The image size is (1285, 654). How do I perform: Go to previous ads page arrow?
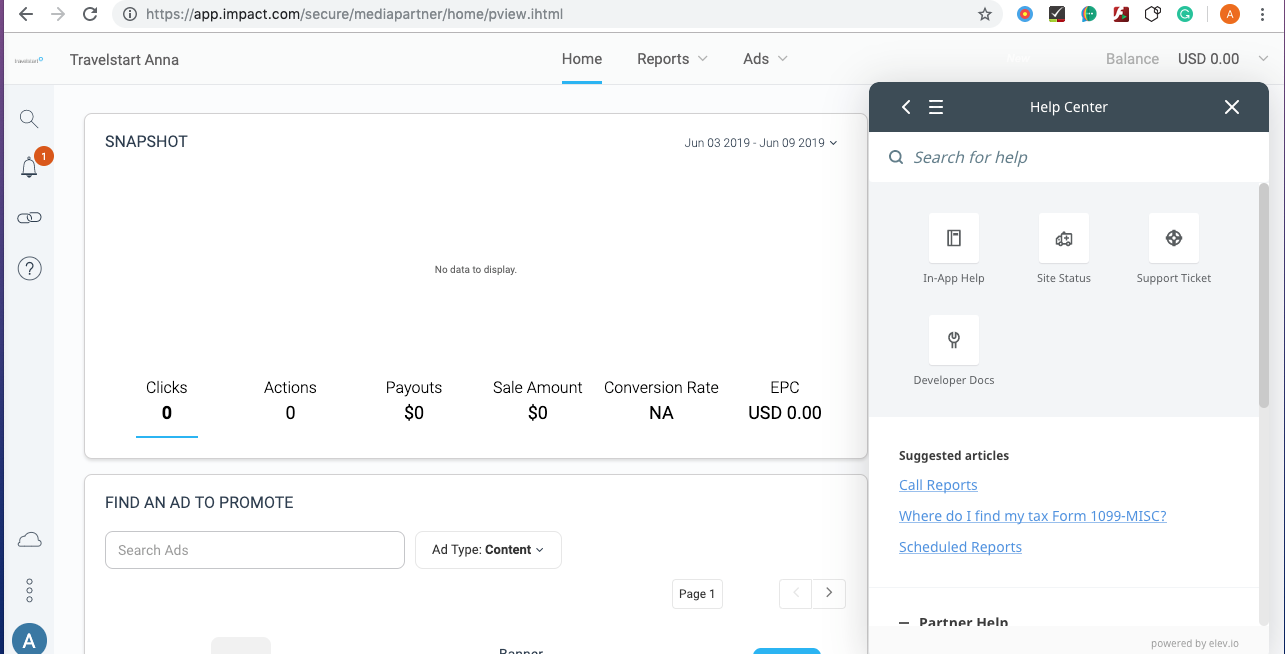tap(796, 593)
